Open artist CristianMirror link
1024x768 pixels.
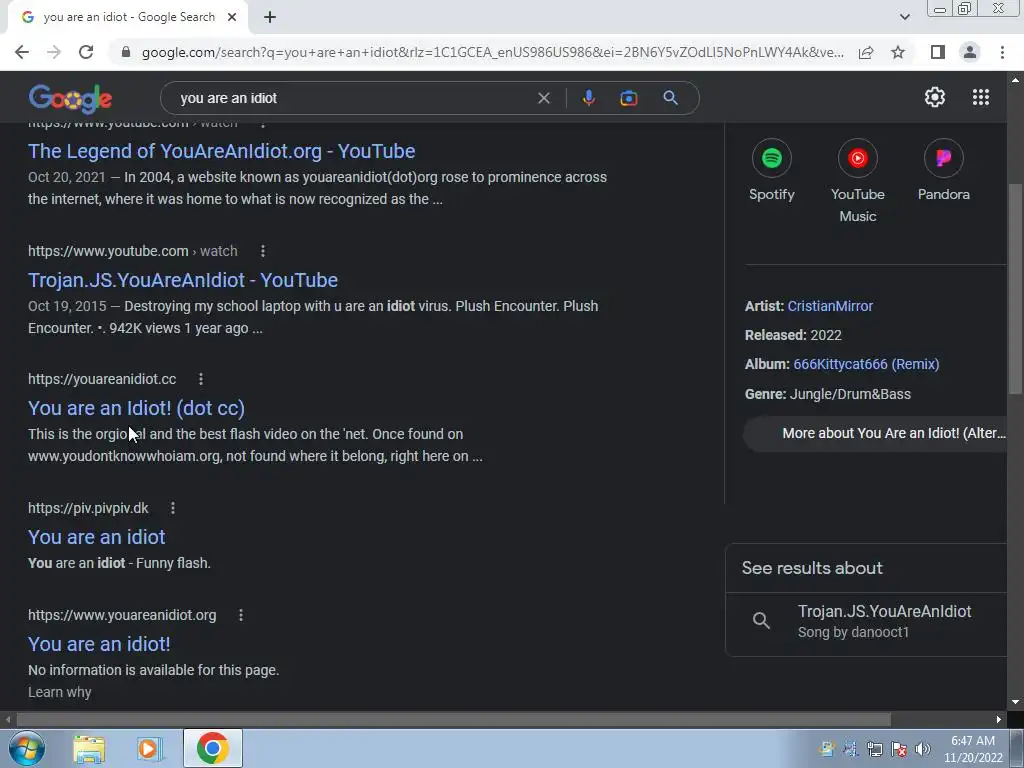pyautogui.click(x=830, y=306)
